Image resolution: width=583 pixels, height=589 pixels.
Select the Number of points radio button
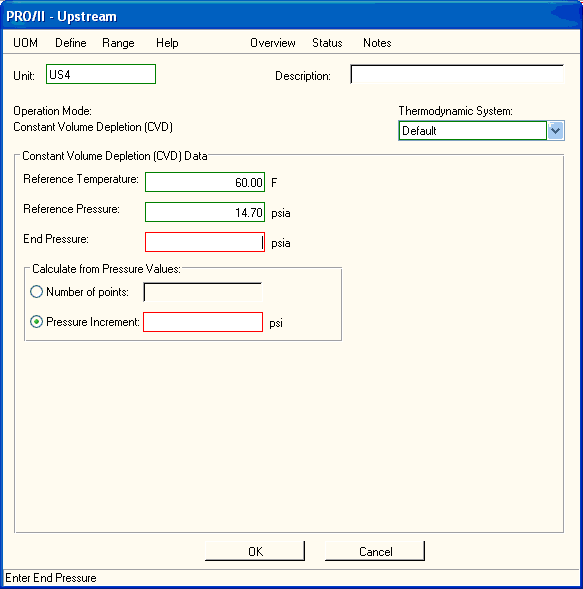36,292
